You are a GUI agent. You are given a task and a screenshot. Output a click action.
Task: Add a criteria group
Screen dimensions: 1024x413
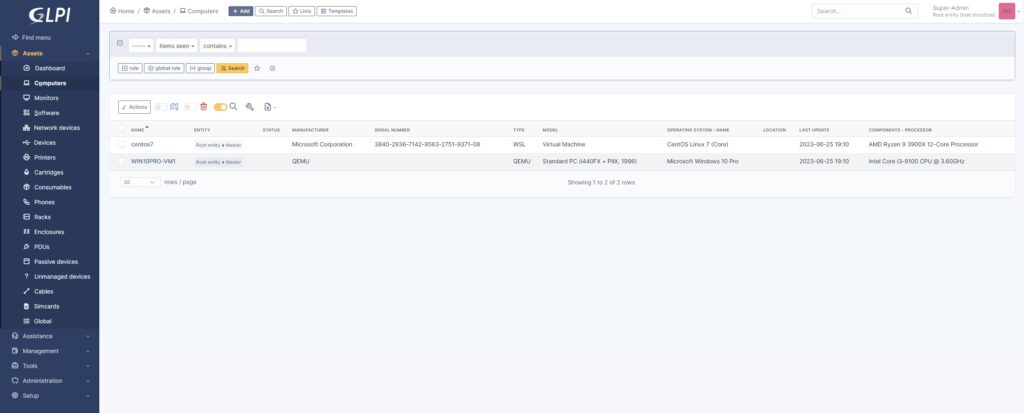(x=200, y=68)
